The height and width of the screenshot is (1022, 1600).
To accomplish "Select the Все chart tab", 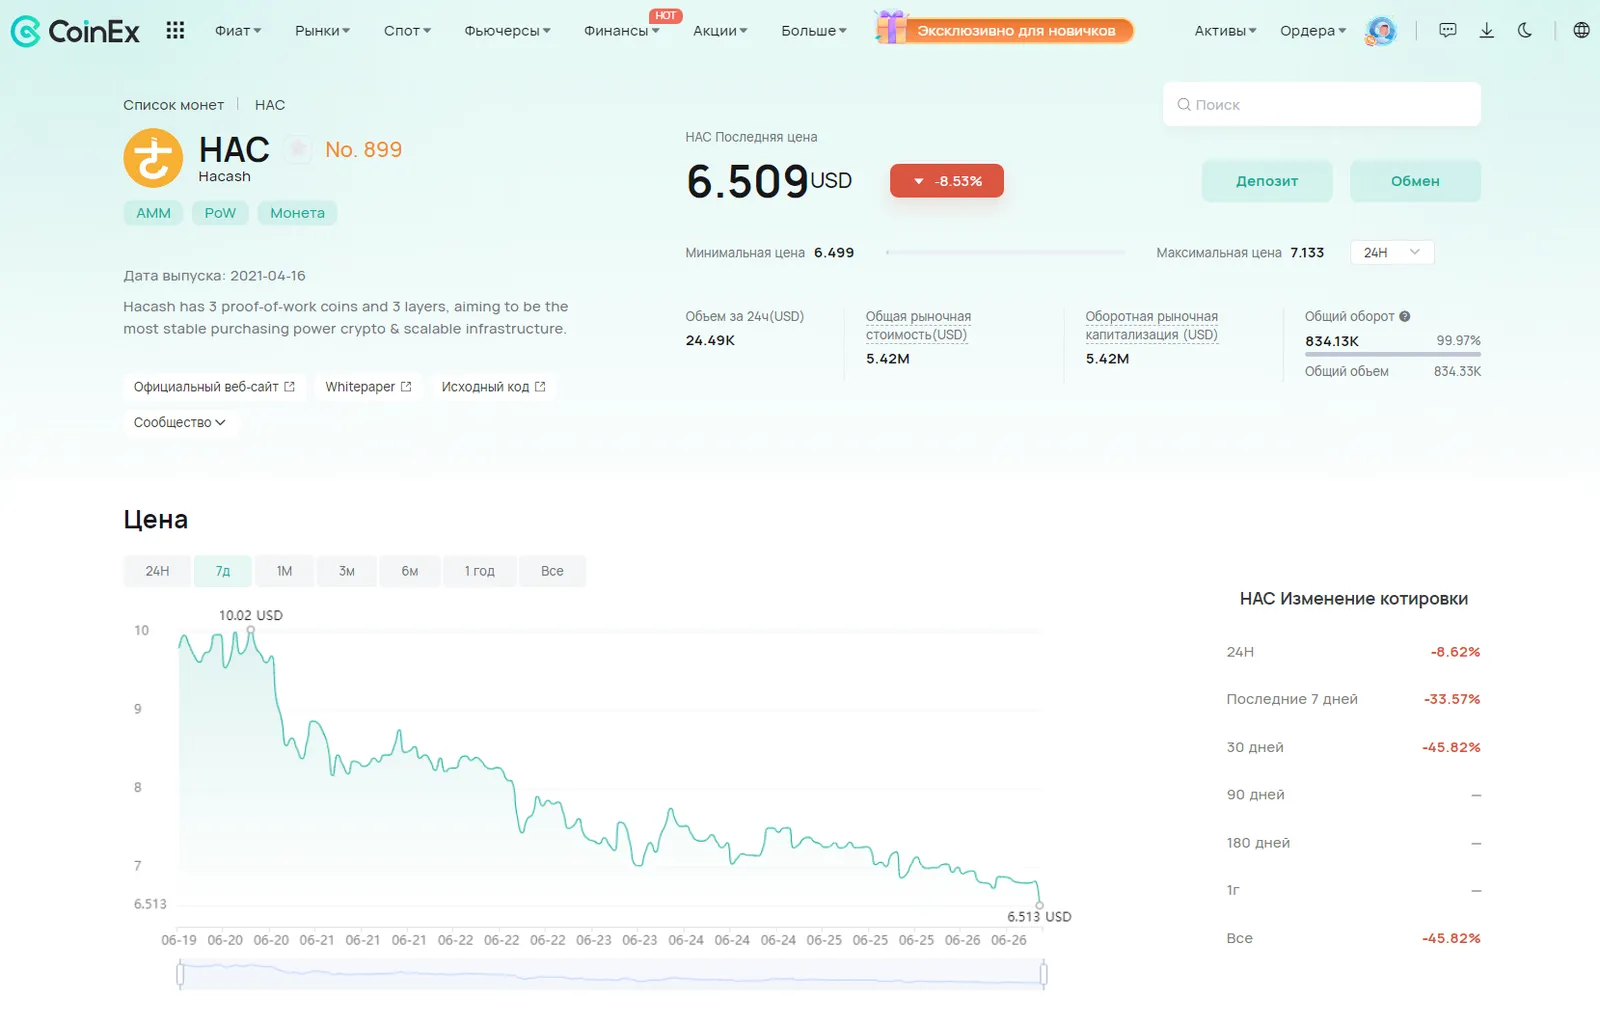I will pyautogui.click(x=552, y=571).
